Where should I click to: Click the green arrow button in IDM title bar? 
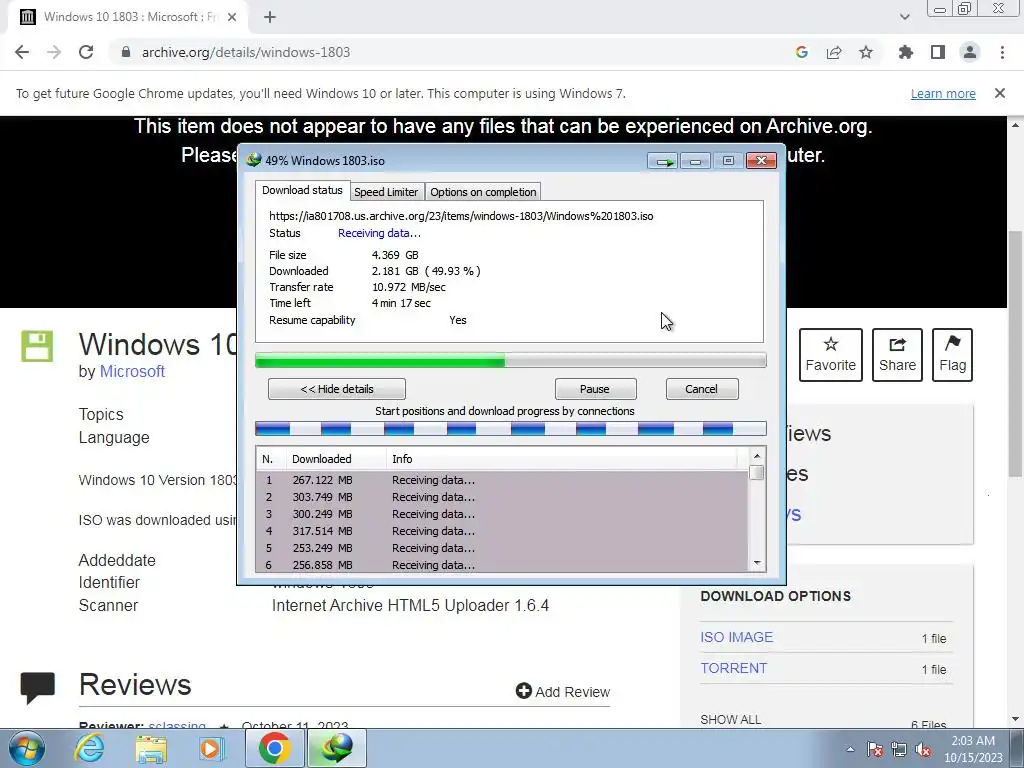[663, 161]
